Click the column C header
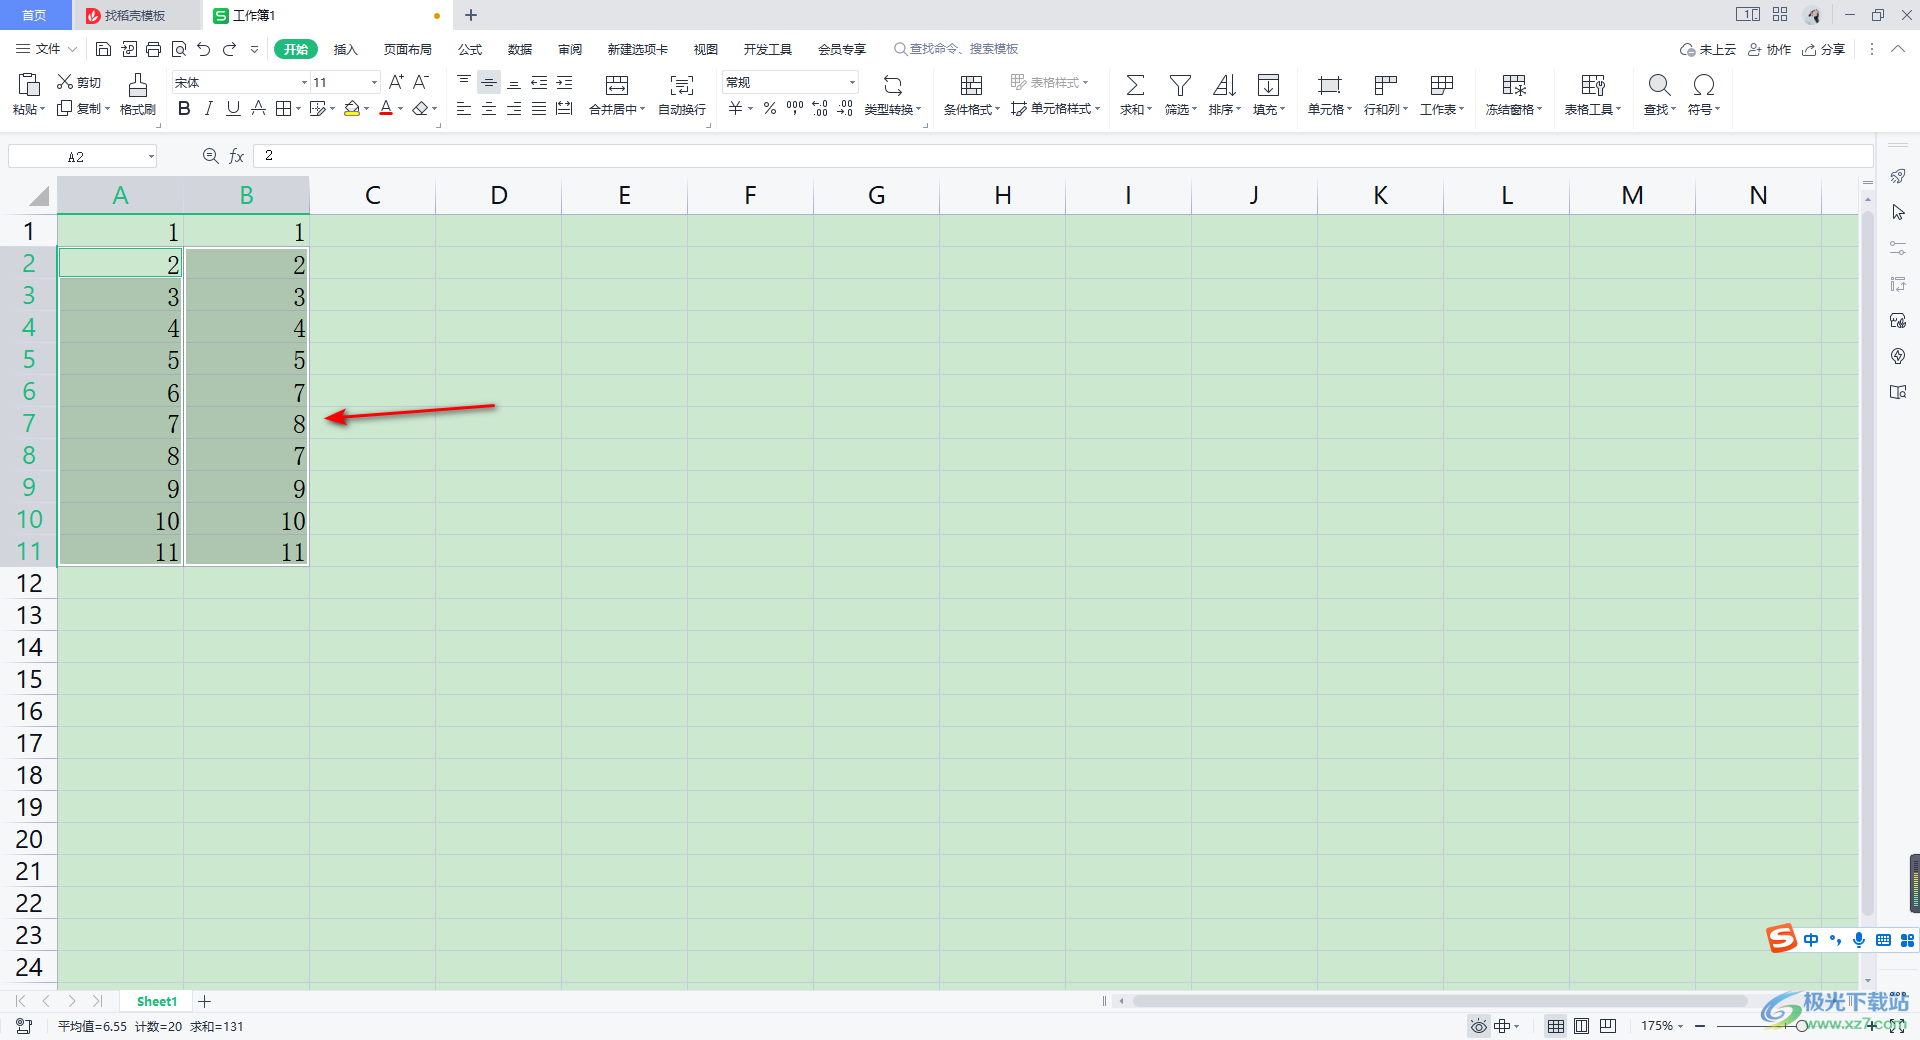The height and width of the screenshot is (1040, 1920). point(373,195)
